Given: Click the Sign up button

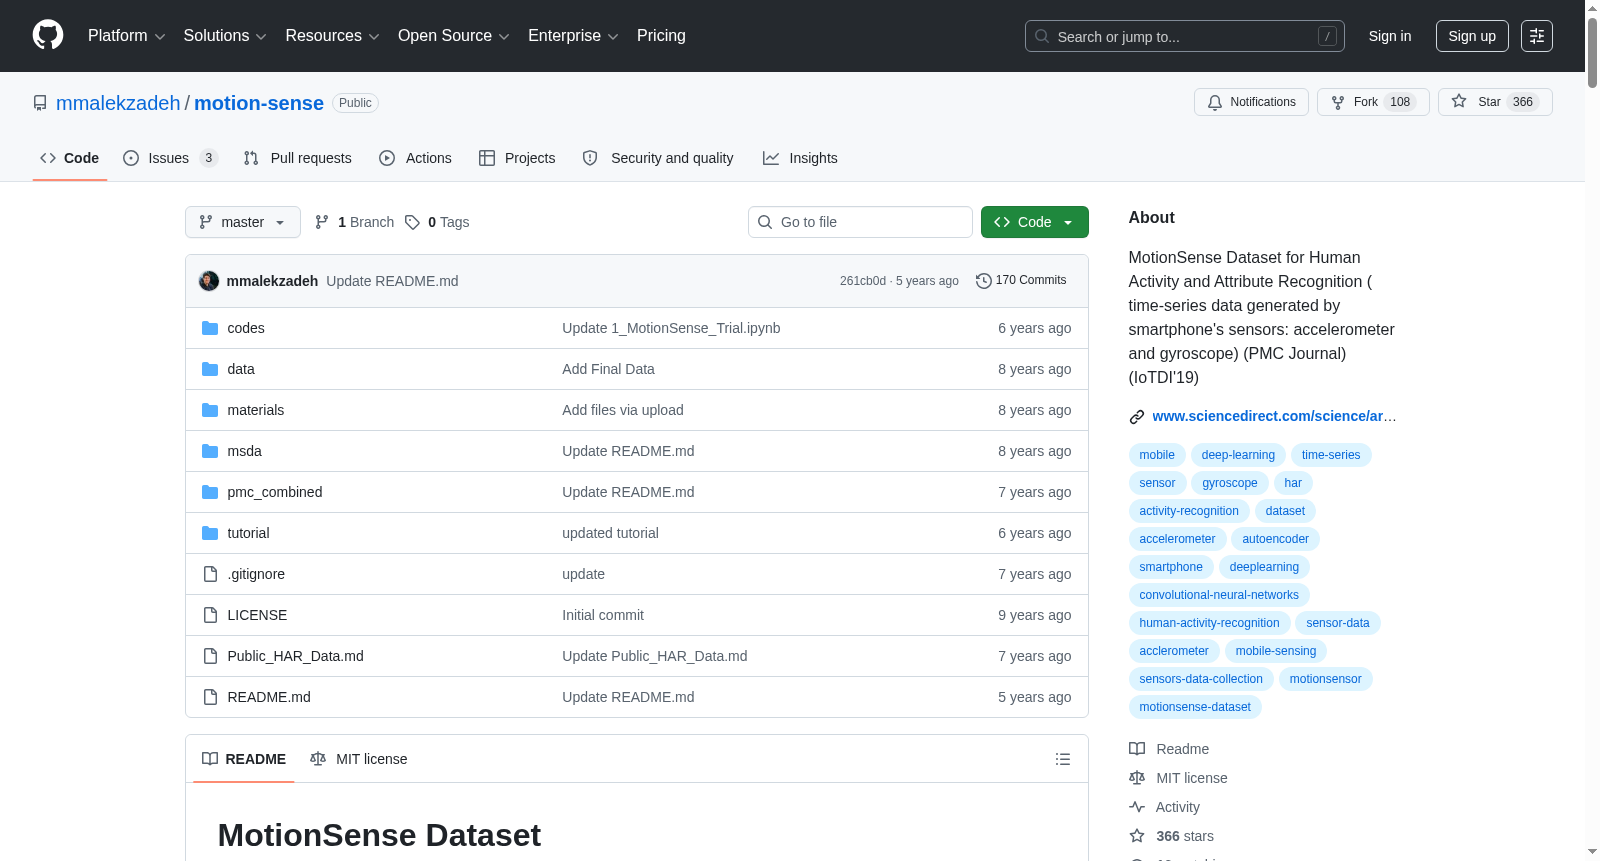Looking at the screenshot, I should tap(1472, 36).
